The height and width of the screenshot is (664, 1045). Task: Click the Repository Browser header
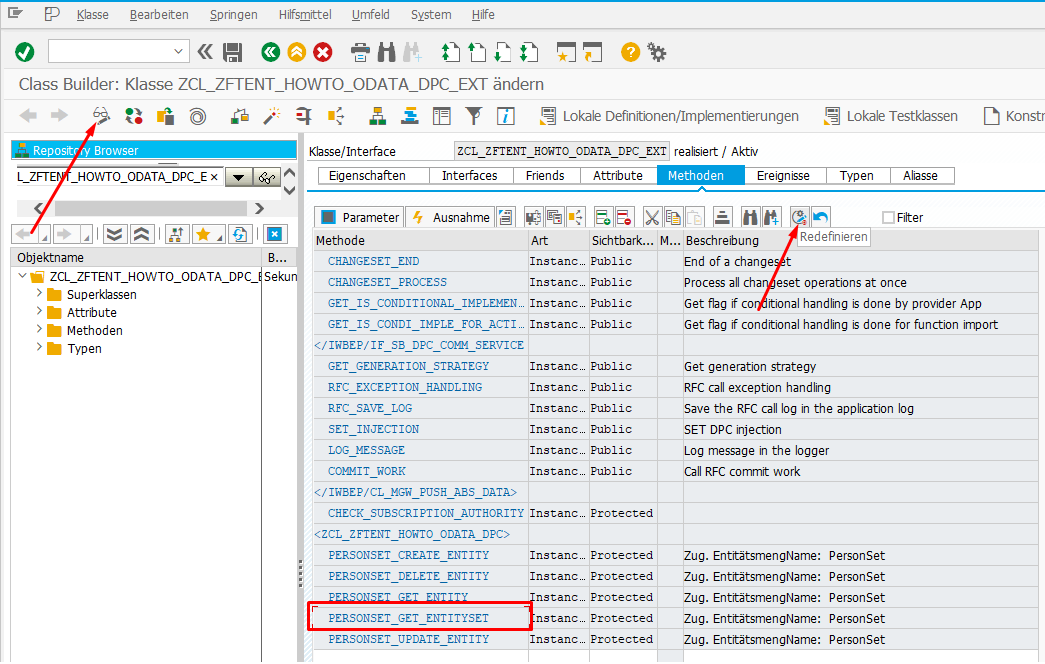tap(154, 150)
